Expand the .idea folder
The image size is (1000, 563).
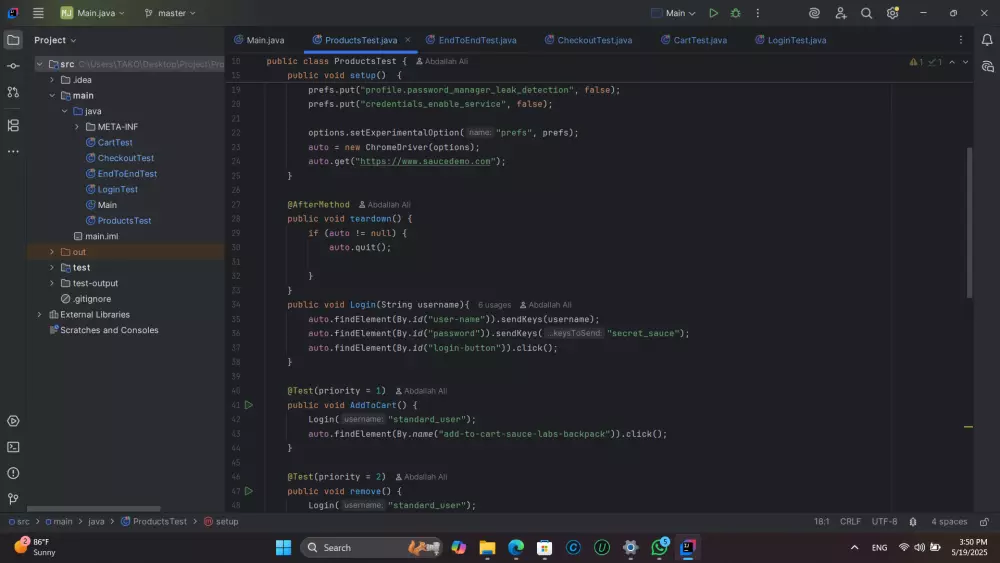[x=52, y=80]
